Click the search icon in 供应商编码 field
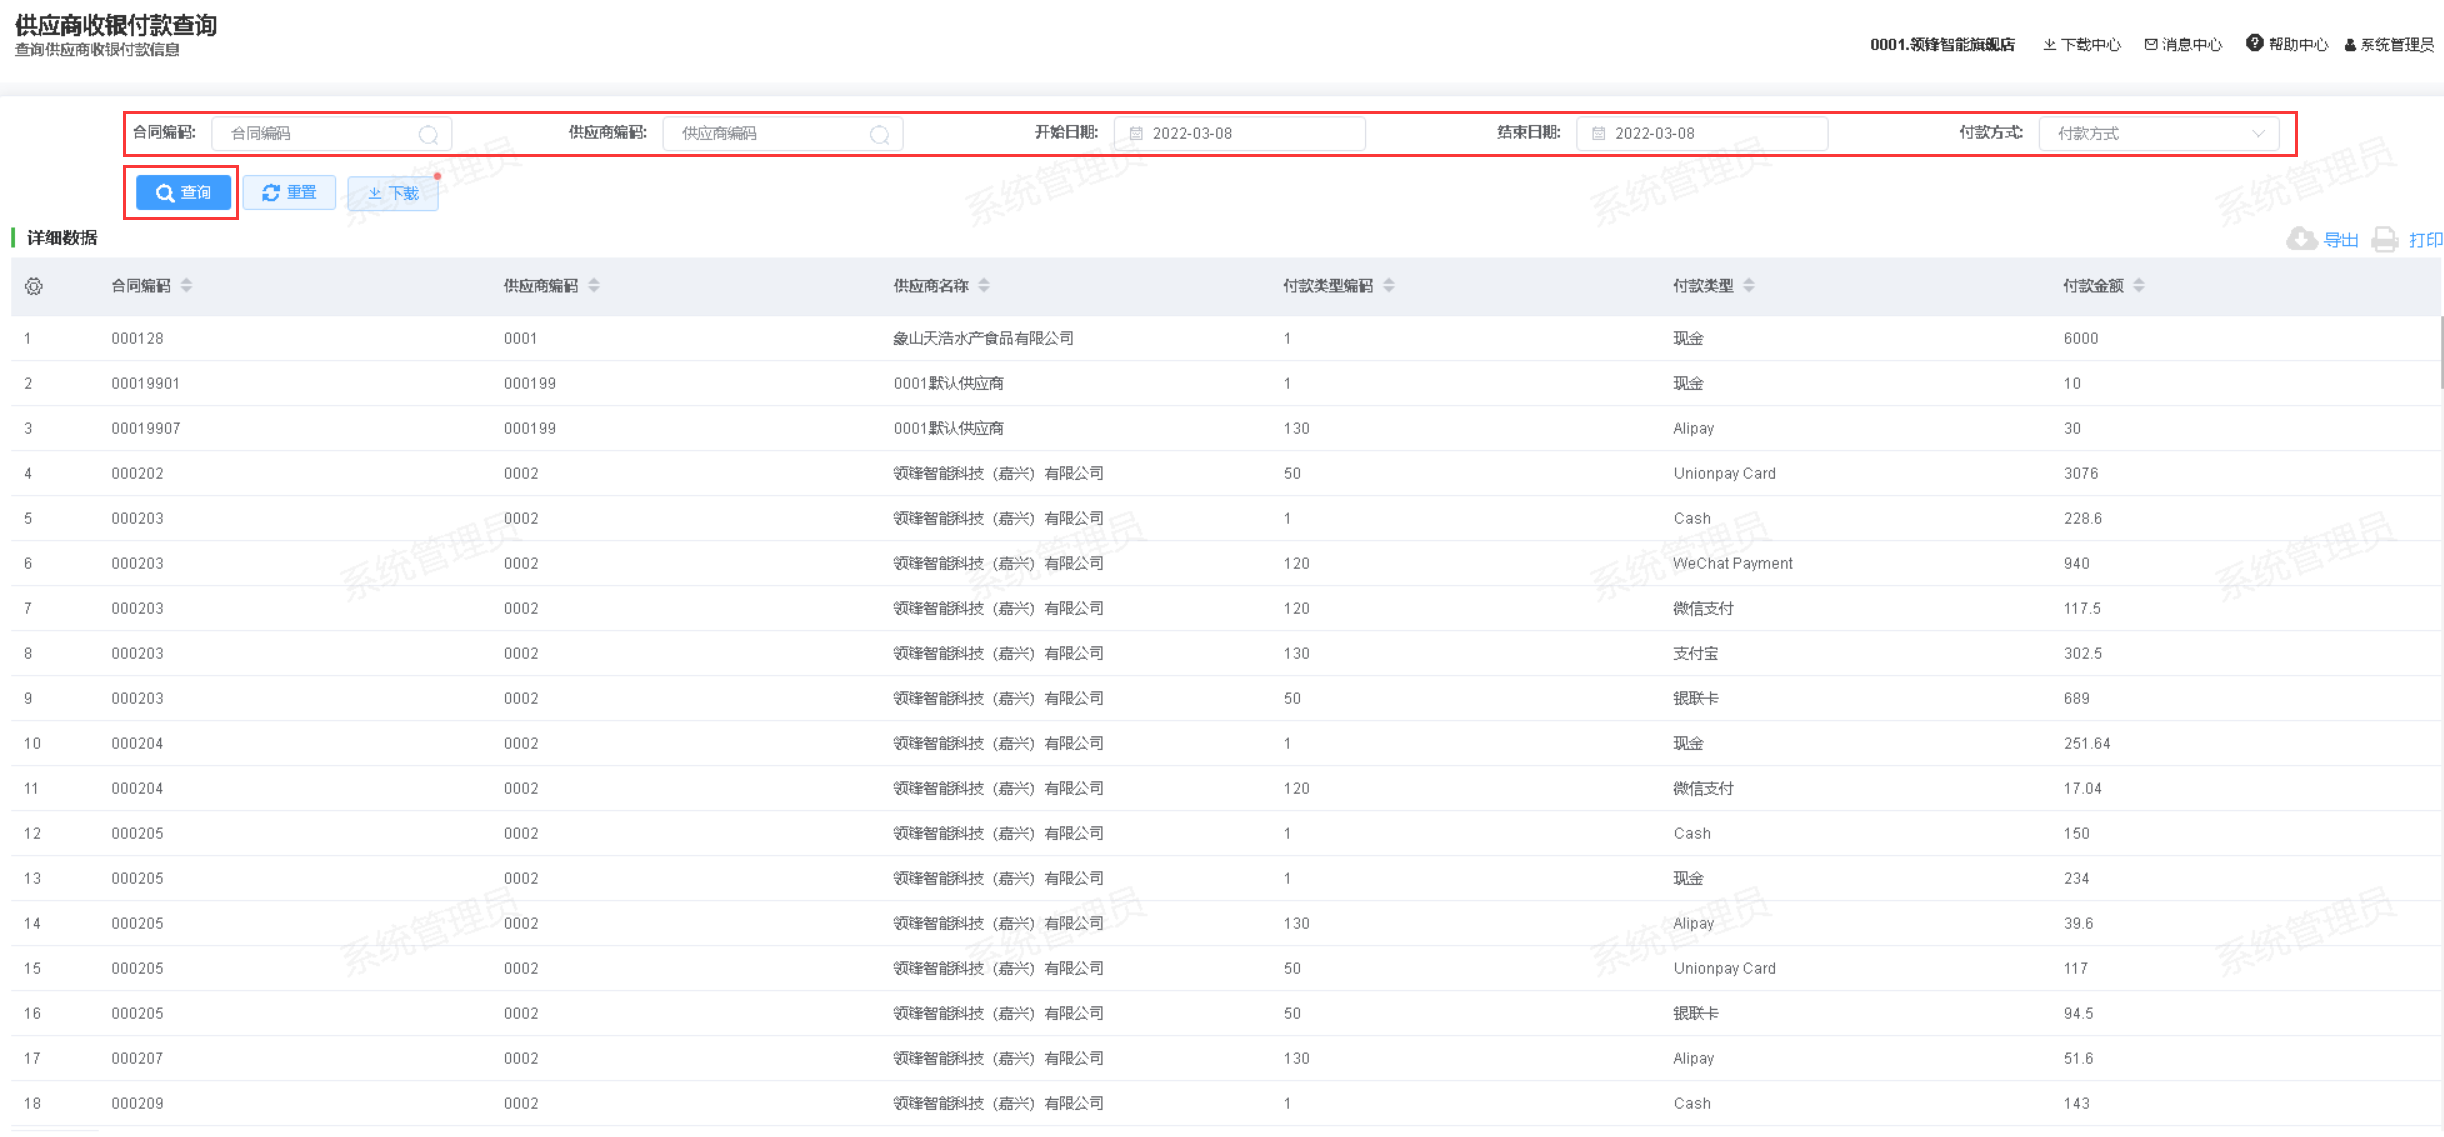The height and width of the screenshot is (1137, 2444). 879,134
